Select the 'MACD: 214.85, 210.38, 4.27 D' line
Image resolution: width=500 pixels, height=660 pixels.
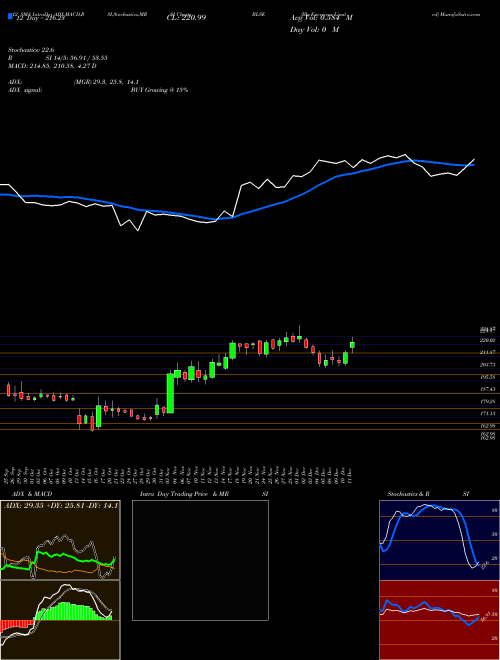[x=52, y=66]
